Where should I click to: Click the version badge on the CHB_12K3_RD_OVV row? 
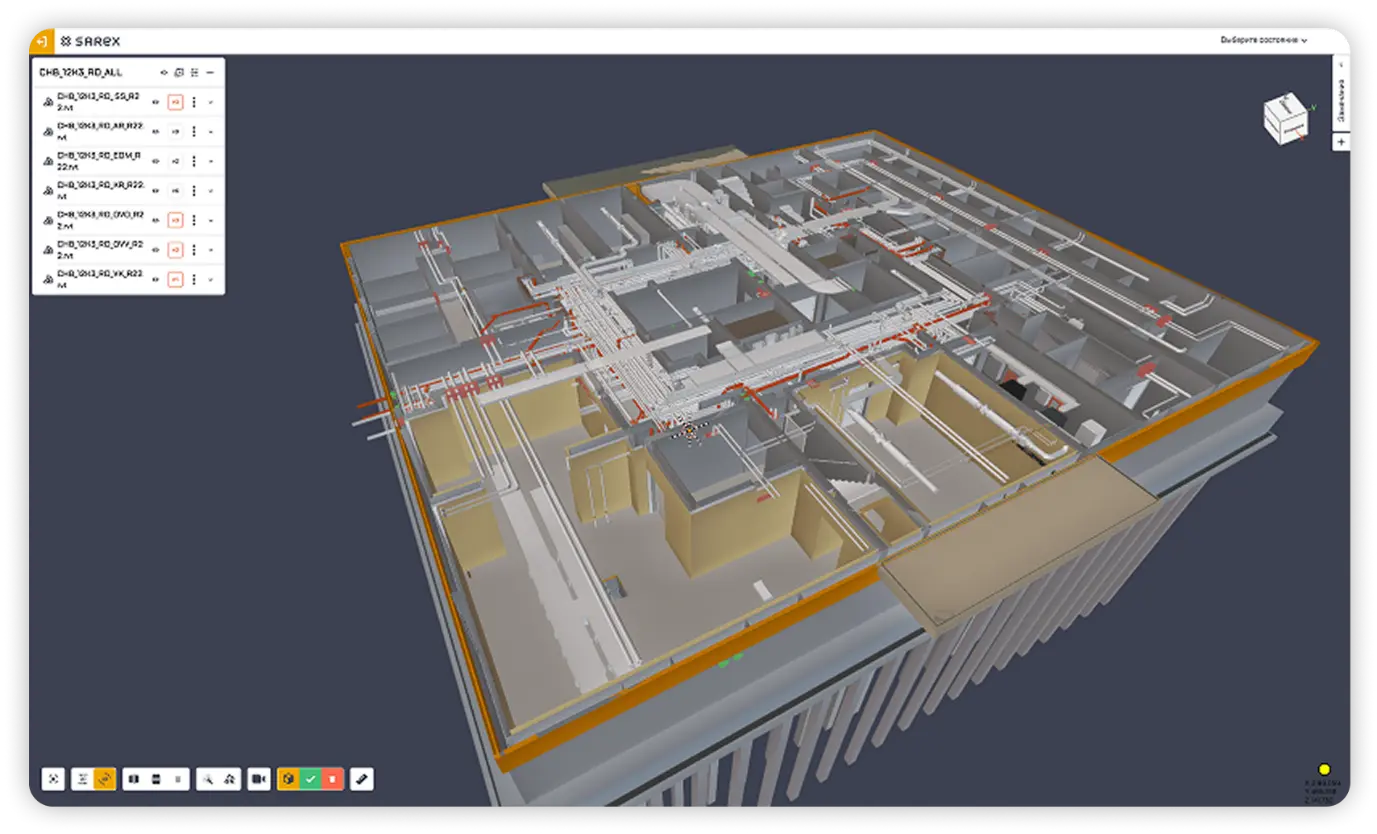175,249
